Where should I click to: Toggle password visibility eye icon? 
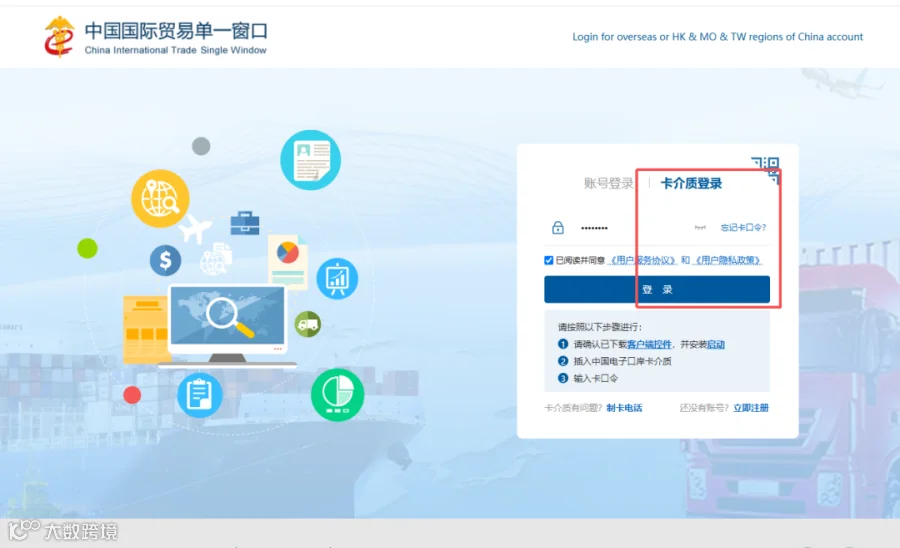pos(700,228)
